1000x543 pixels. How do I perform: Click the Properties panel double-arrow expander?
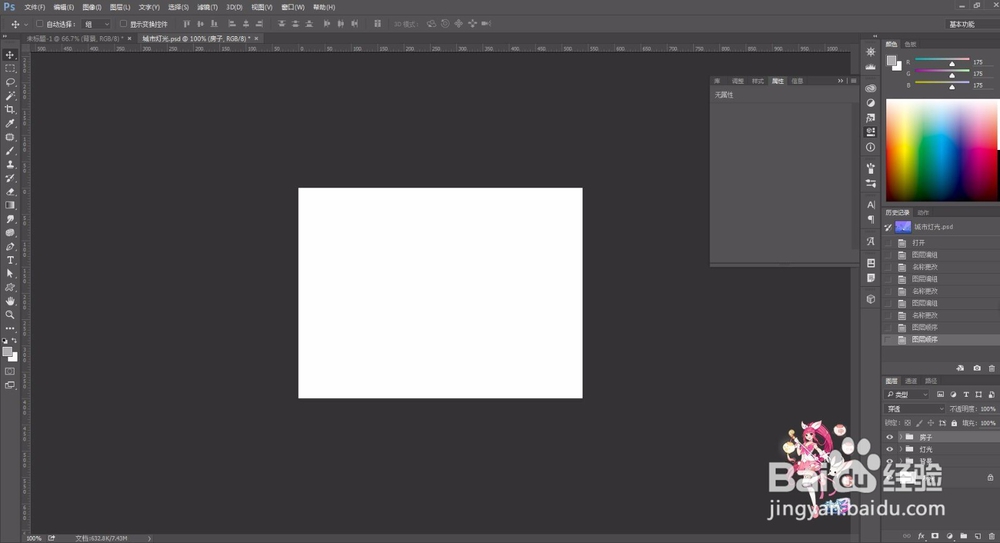841,81
